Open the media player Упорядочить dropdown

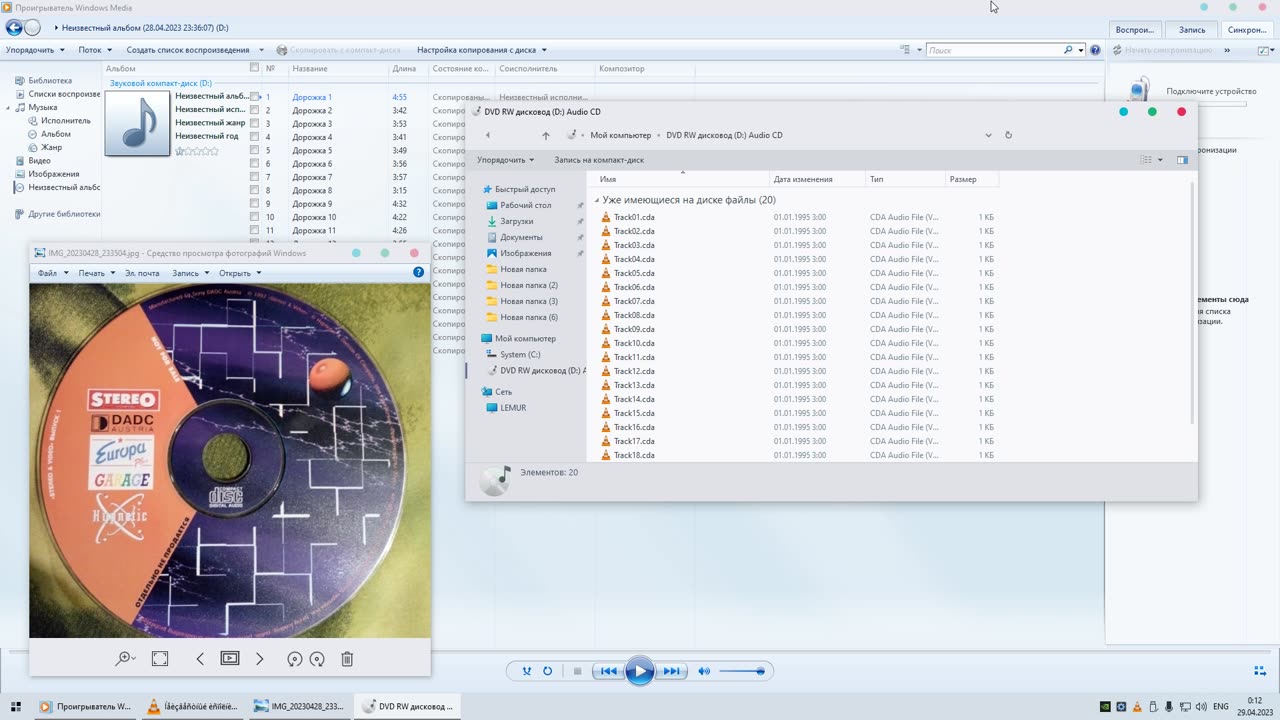coord(35,50)
